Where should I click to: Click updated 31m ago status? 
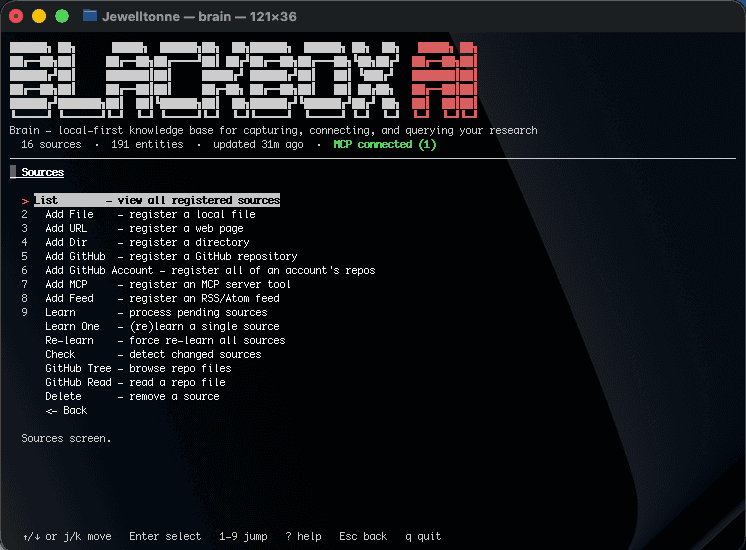click(x=258, y=144)
